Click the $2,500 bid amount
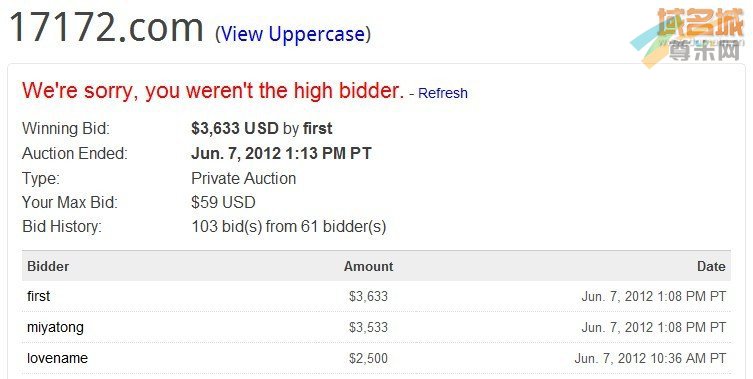Viewport: 753px width, 379px height. pos(368,358)
